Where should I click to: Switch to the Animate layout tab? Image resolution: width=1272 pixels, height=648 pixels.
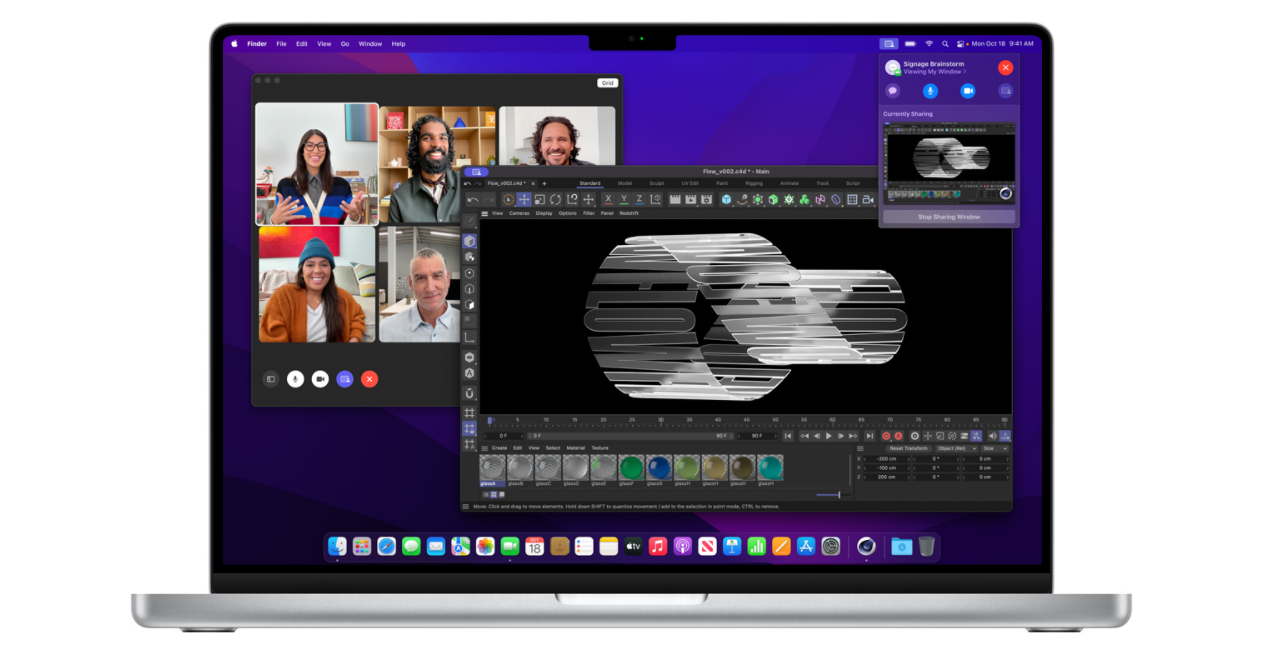[x=789, y=183]
